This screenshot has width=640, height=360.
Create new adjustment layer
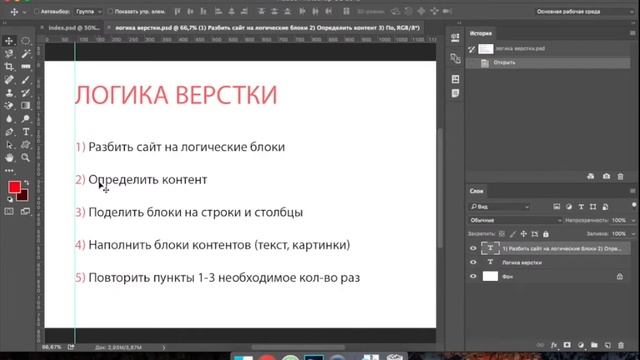tap(581, 345)
